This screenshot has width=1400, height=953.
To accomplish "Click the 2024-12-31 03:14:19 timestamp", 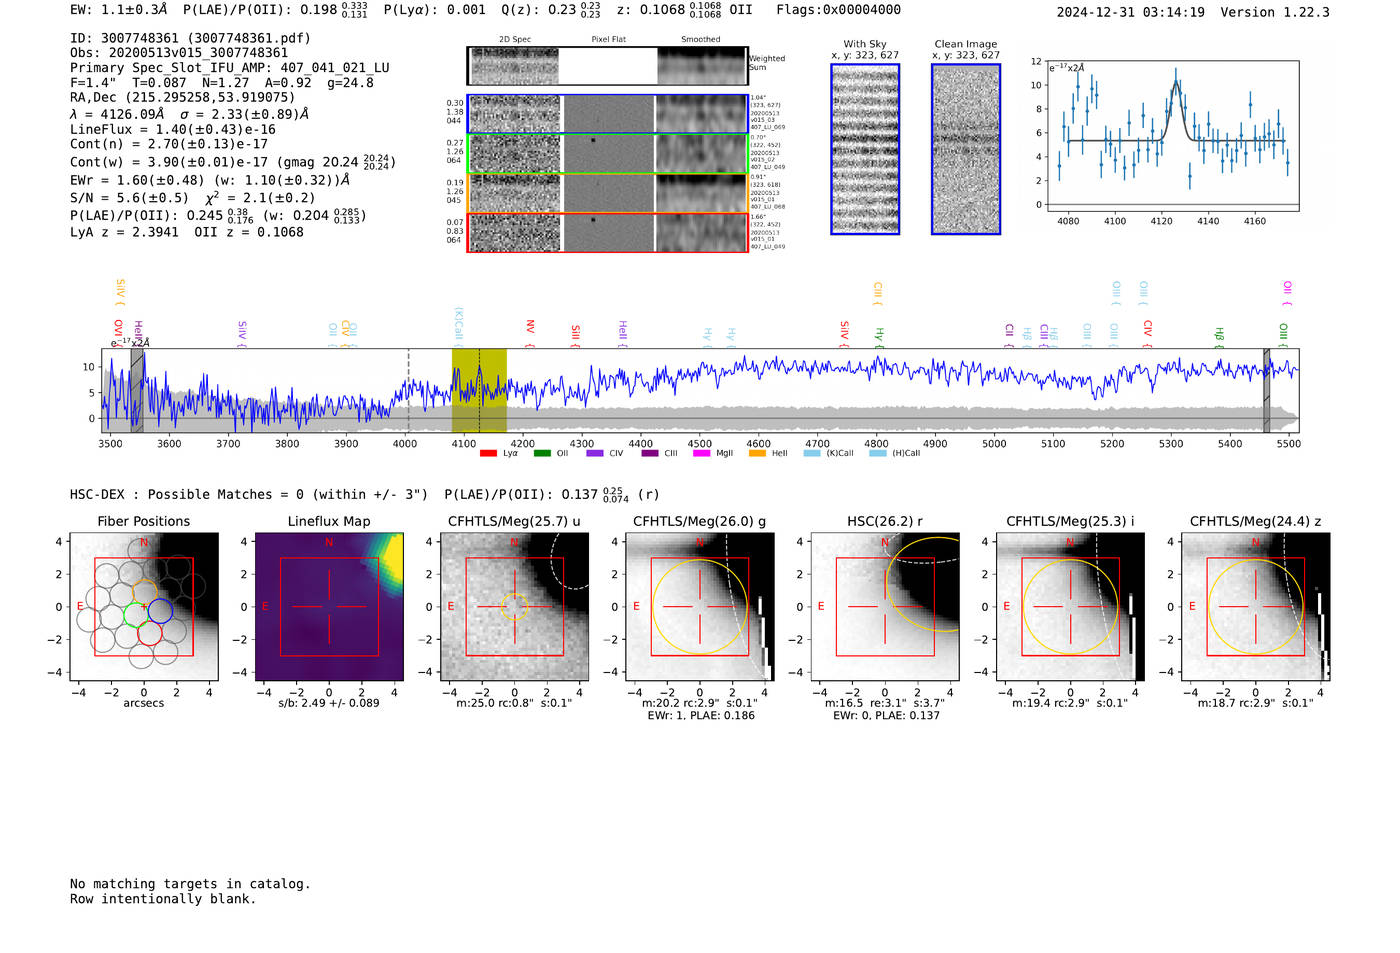I will (1130, 12).
